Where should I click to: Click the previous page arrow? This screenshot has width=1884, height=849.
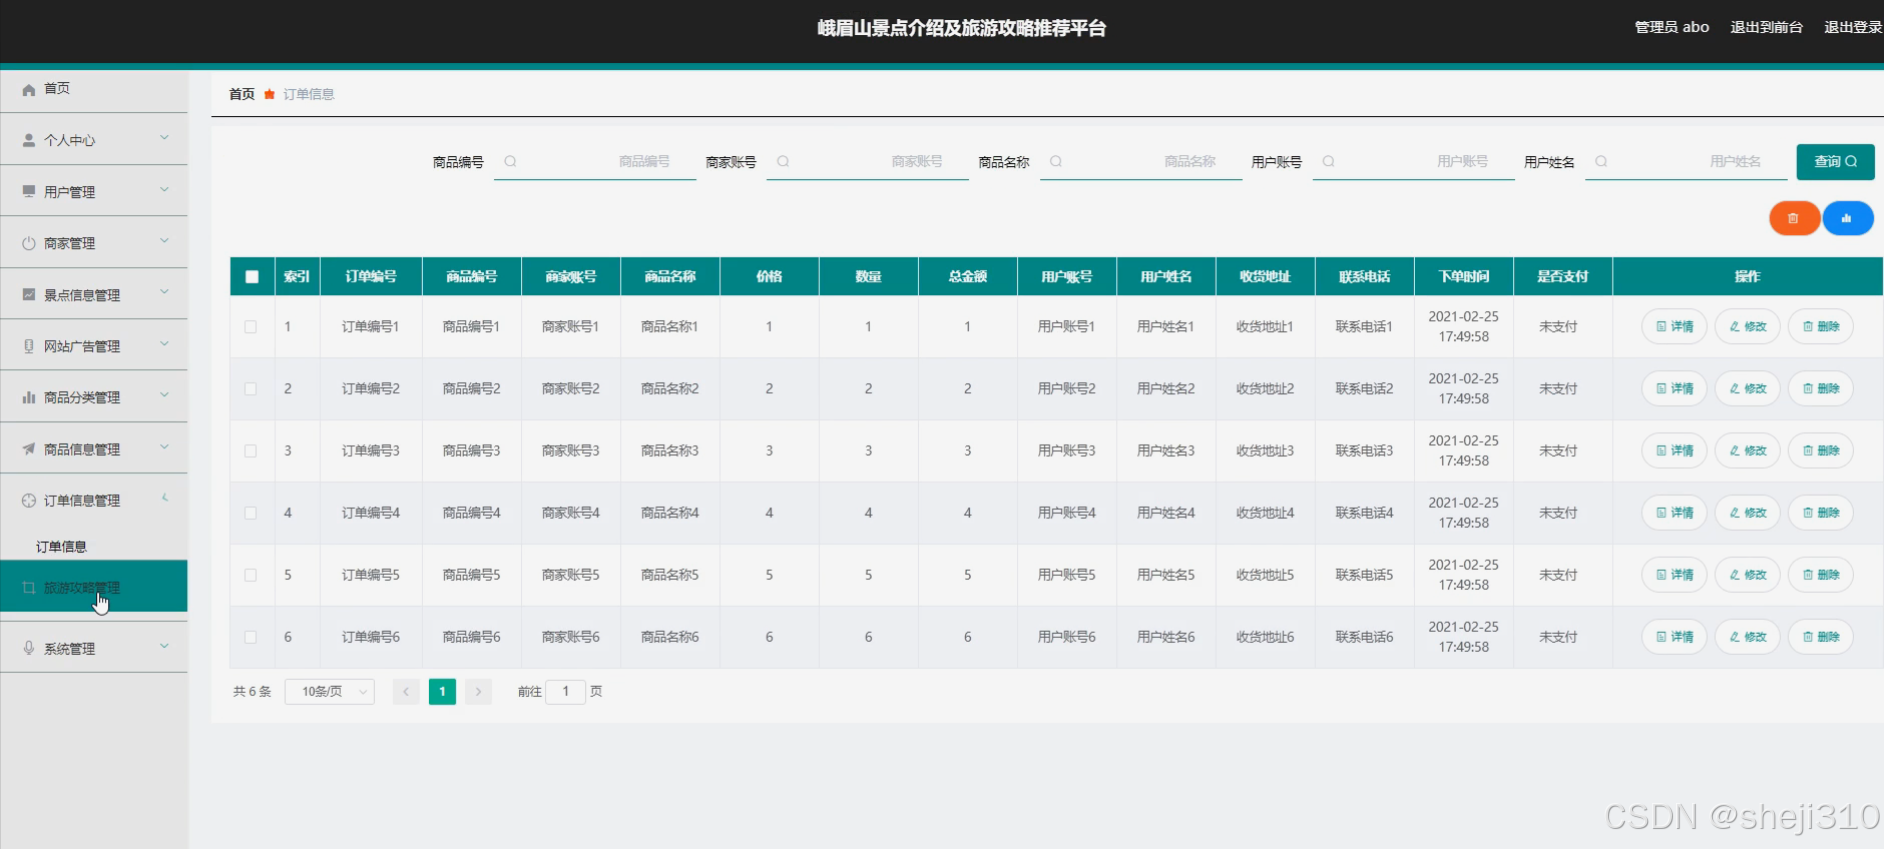[x=406, y=692]
